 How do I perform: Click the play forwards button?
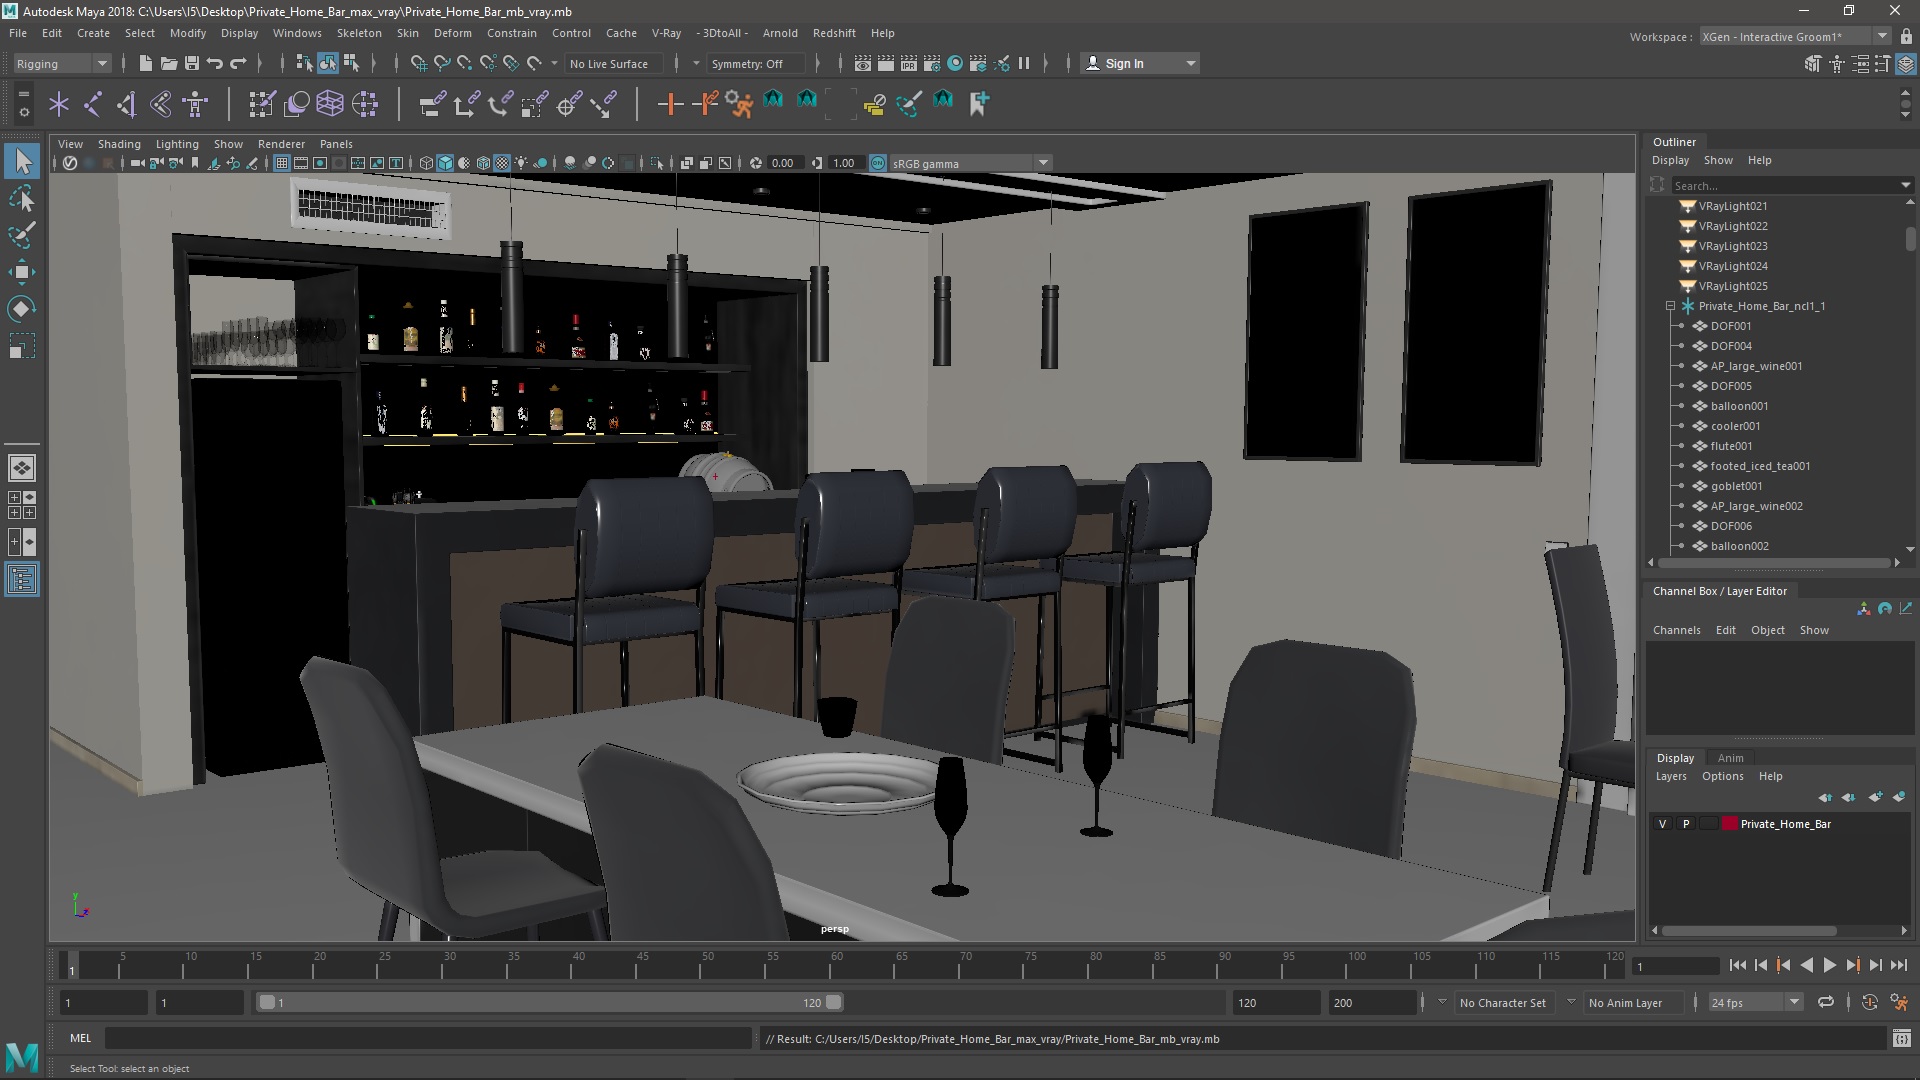point(1829,965)
